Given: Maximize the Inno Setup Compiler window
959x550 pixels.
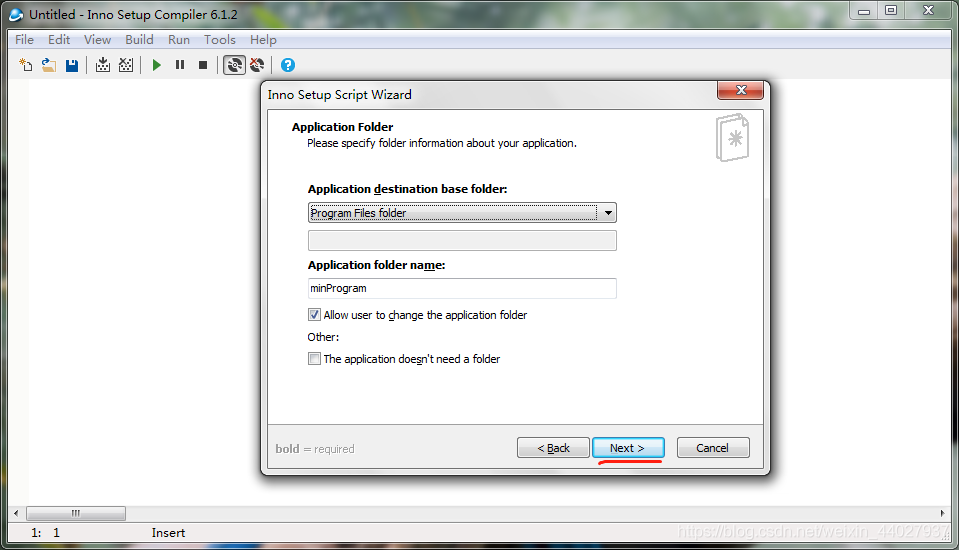Looking at the screenshot, I should tap(891, 10).
